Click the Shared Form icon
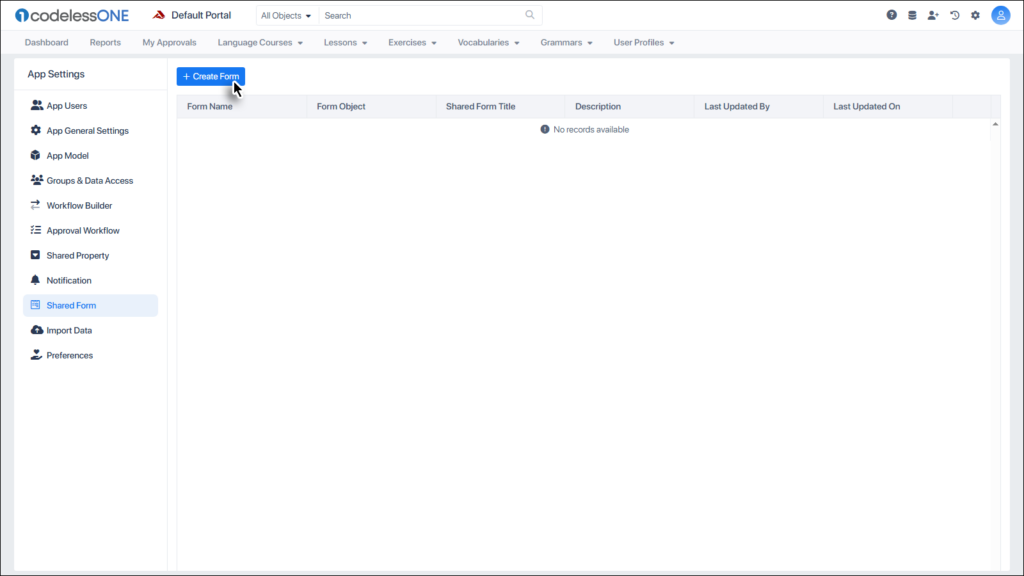 (x=35, y=304)
